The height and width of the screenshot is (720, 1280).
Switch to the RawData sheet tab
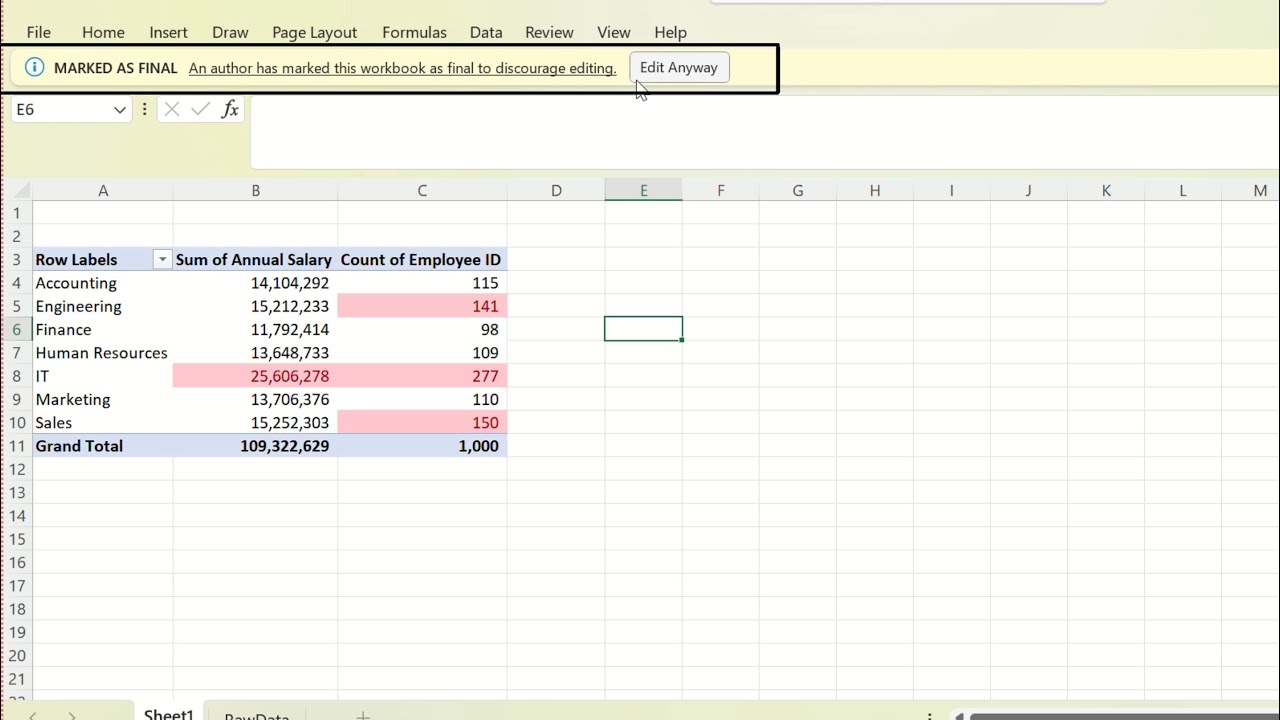256,714
